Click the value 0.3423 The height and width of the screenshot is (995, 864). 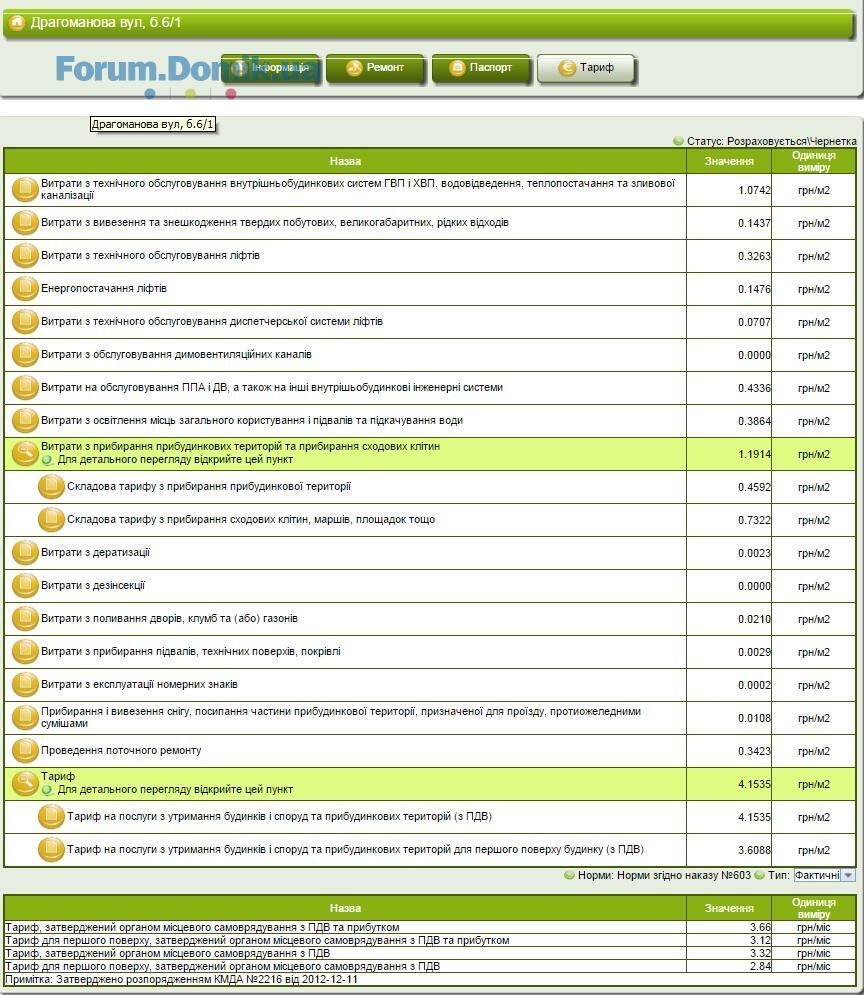[x=754, y=751]
